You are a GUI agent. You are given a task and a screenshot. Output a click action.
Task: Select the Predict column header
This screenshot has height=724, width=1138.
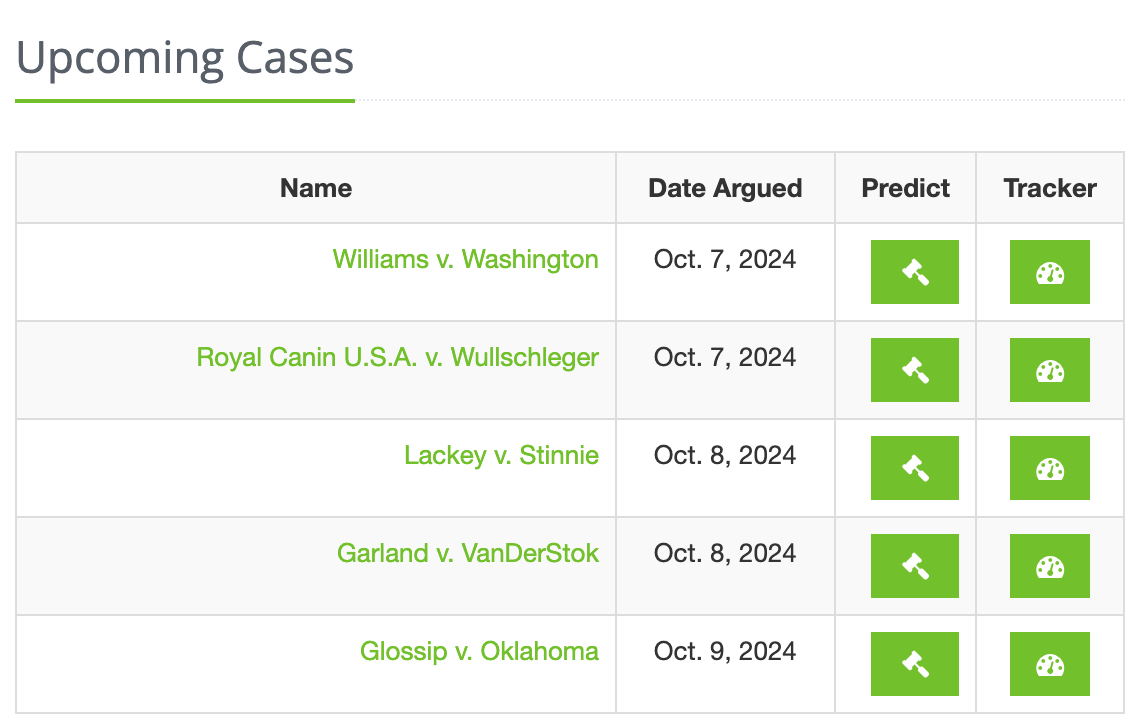pyautogui.click(x=905, y=188)
